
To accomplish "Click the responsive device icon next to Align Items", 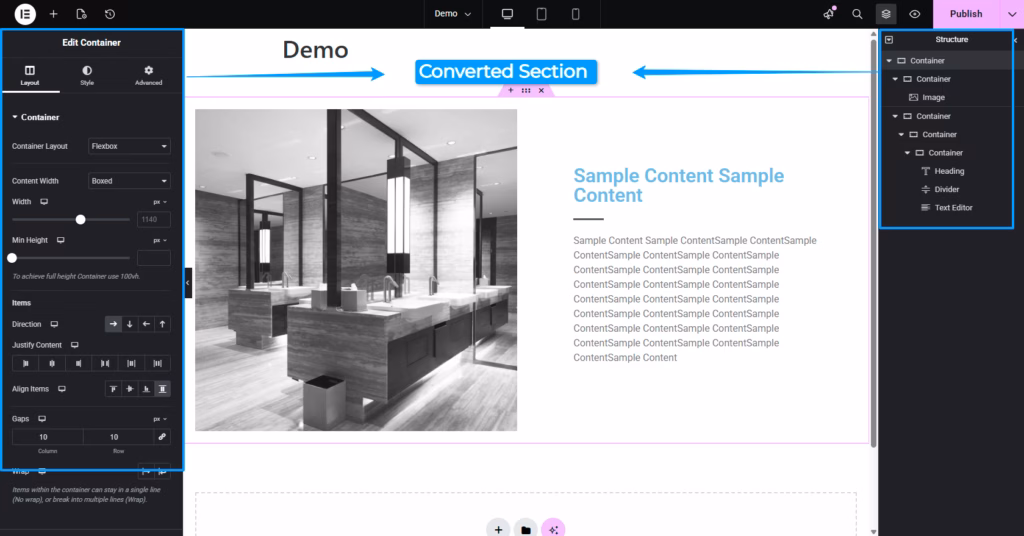I will point(62,389).
